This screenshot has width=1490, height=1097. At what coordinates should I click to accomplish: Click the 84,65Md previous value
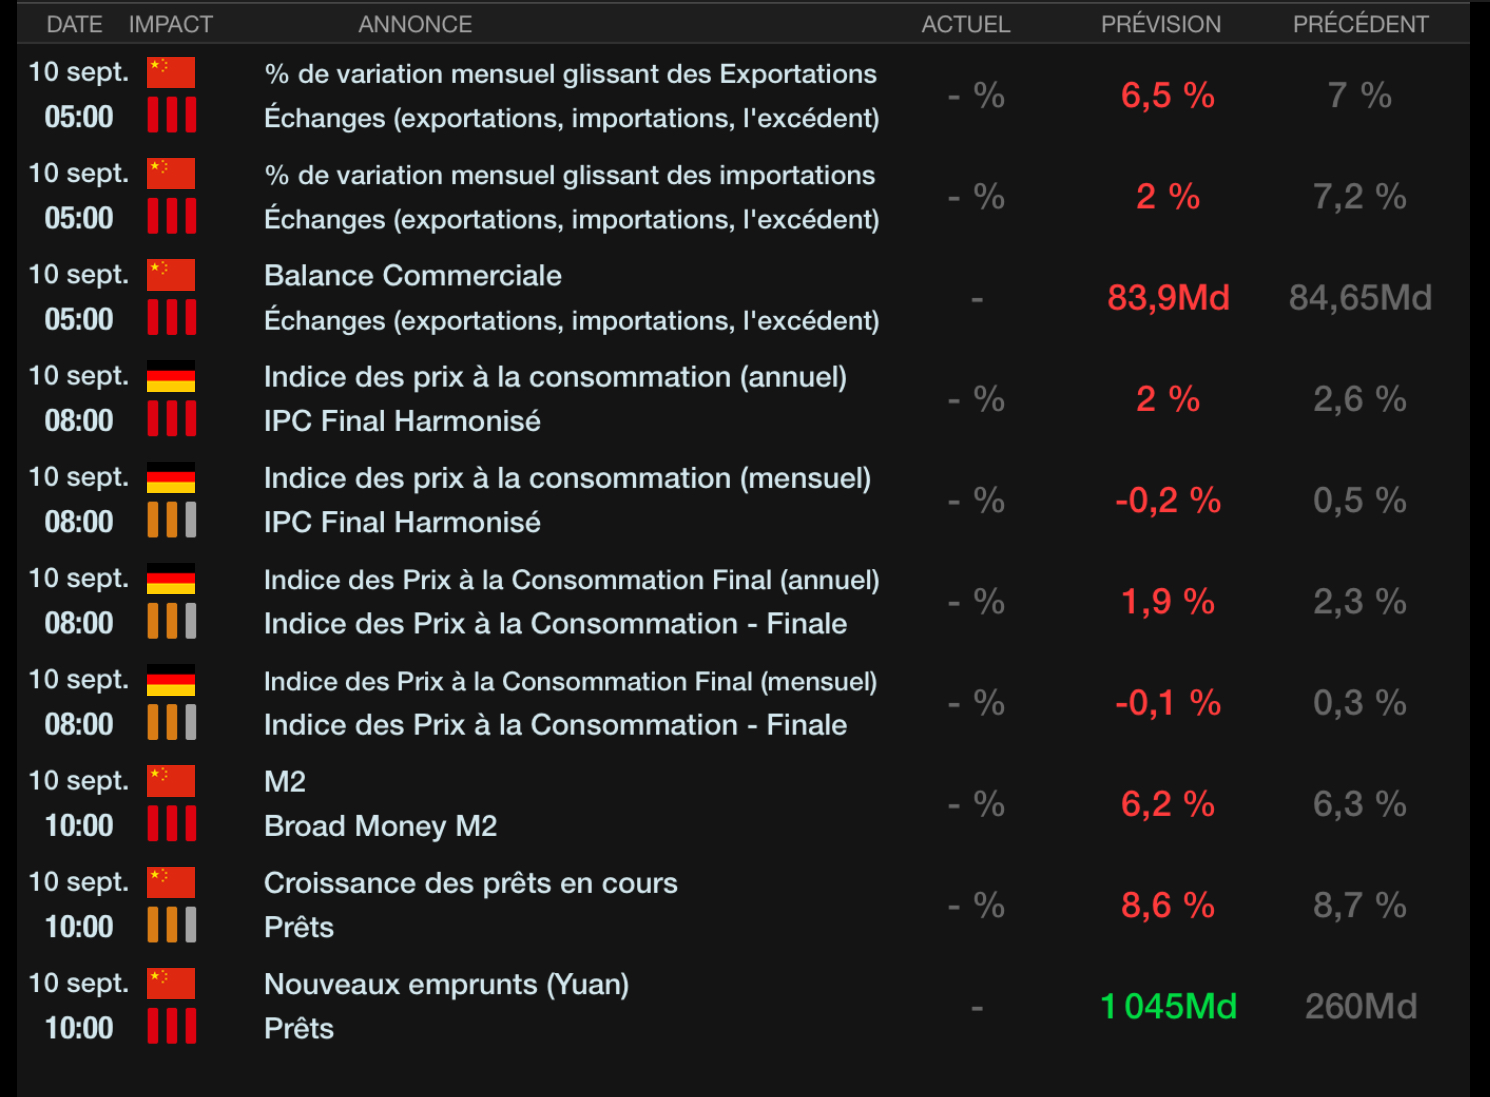tap(1360, 298)
